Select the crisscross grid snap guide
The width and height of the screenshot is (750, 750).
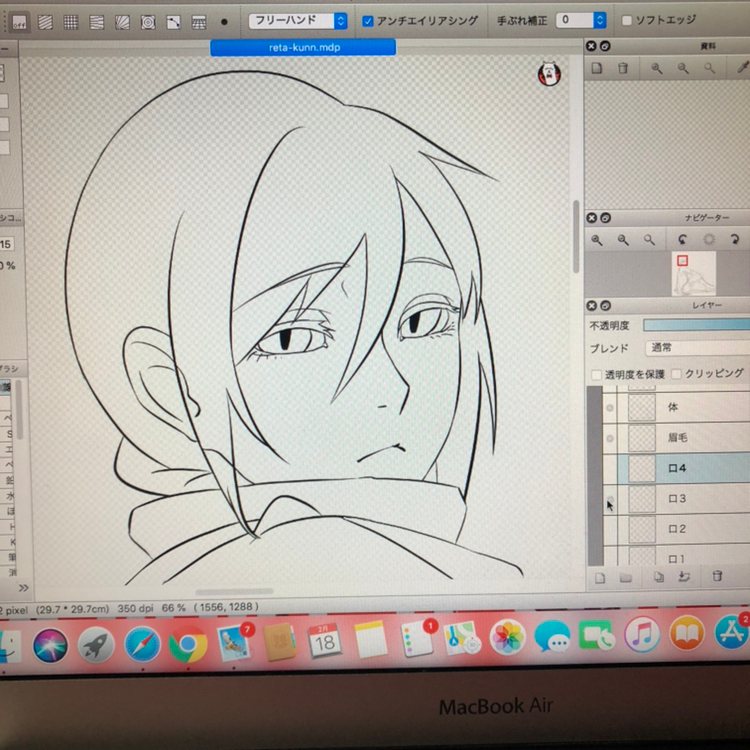[x=71, y=22]
